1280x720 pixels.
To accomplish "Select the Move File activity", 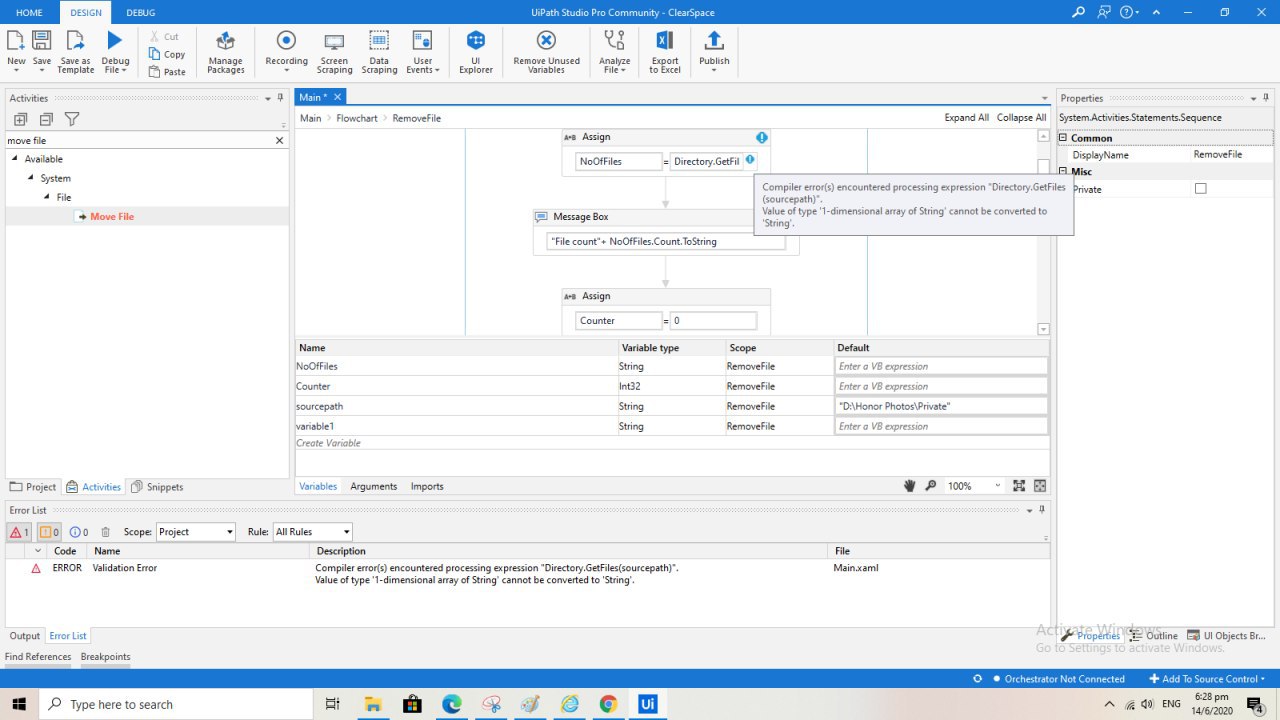I will point(111,216).
